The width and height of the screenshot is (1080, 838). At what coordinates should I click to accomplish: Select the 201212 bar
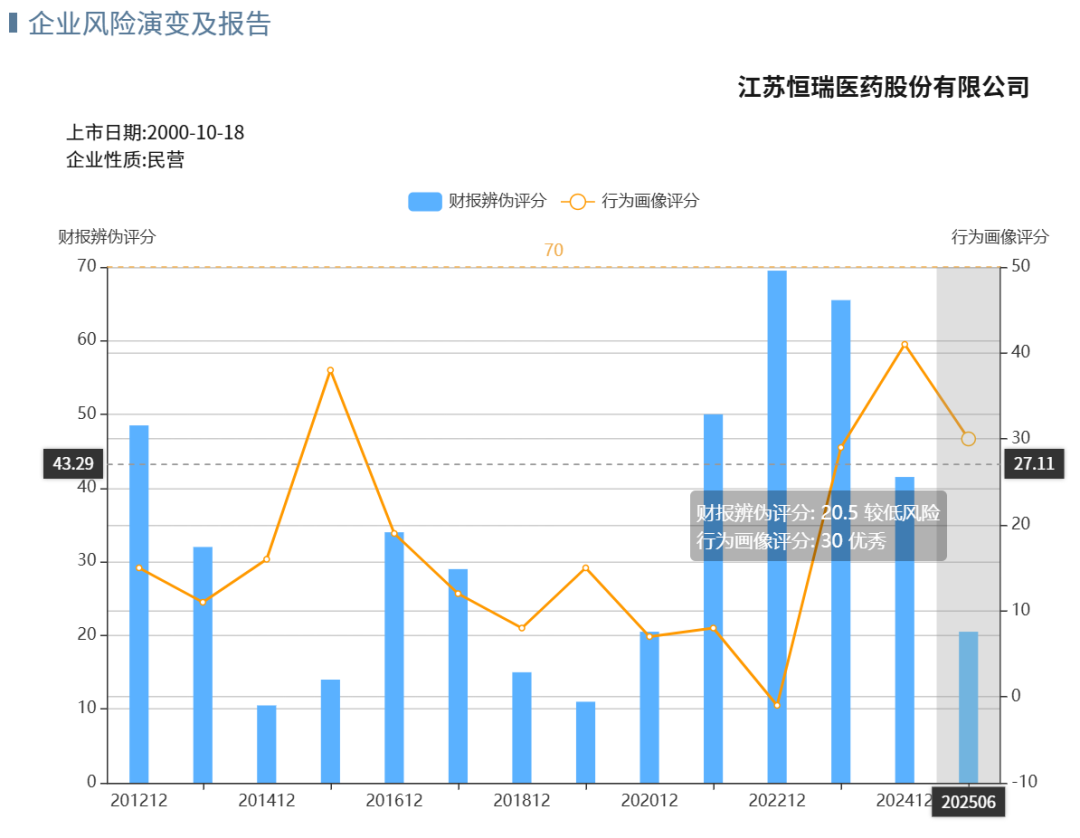pos(139,604)
